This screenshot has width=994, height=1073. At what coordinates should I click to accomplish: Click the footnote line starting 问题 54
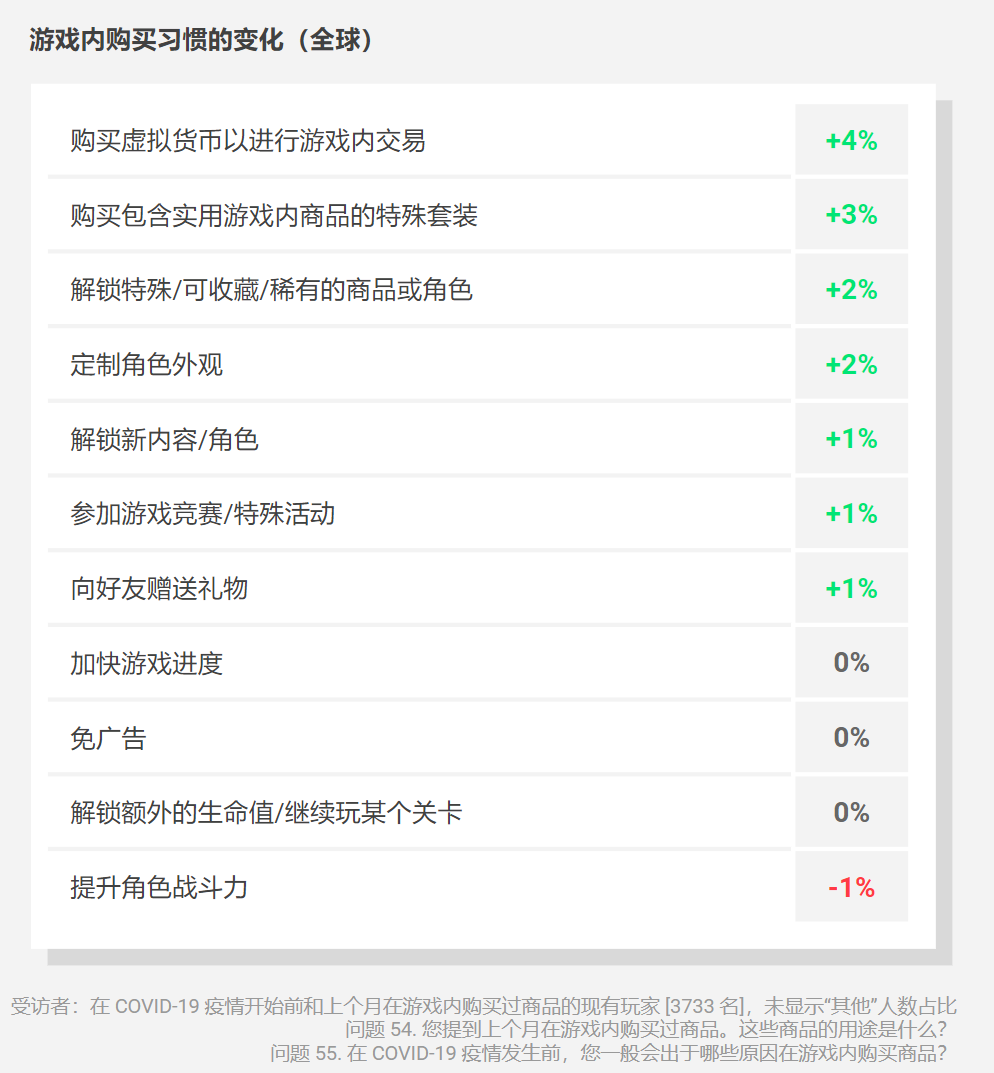[x=646, y=1029]
